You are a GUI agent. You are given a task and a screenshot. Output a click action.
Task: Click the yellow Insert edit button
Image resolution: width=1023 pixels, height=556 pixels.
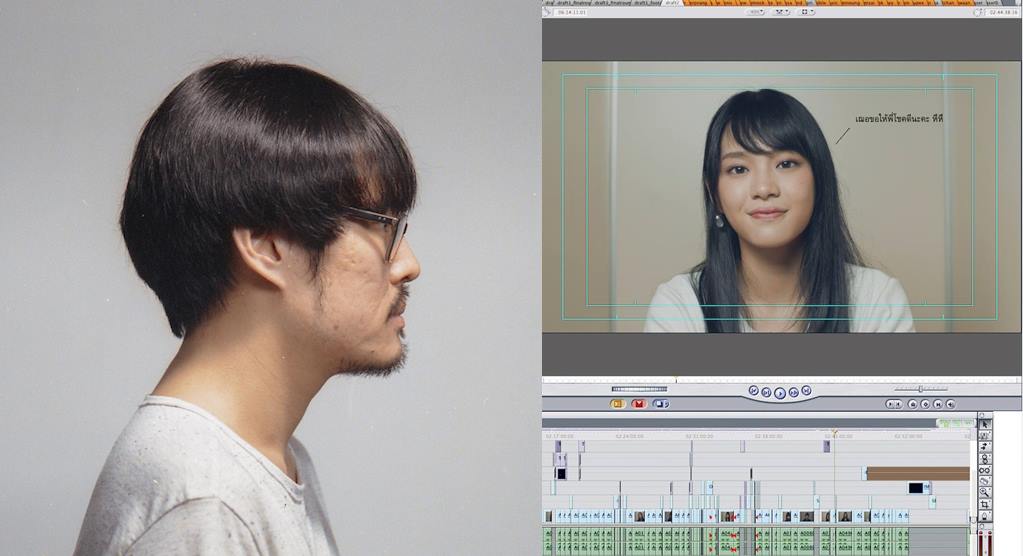tap(617, 404)
